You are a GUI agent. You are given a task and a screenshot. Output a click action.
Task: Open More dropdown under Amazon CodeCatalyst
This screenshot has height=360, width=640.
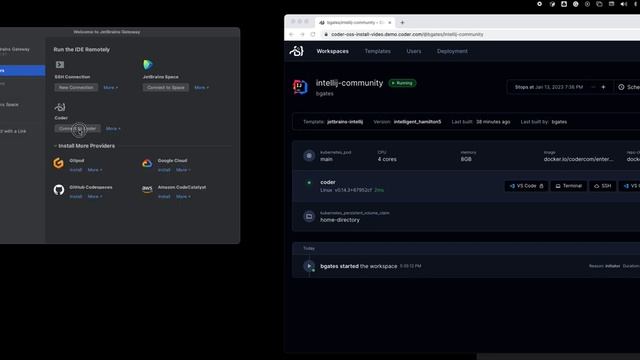183,196
